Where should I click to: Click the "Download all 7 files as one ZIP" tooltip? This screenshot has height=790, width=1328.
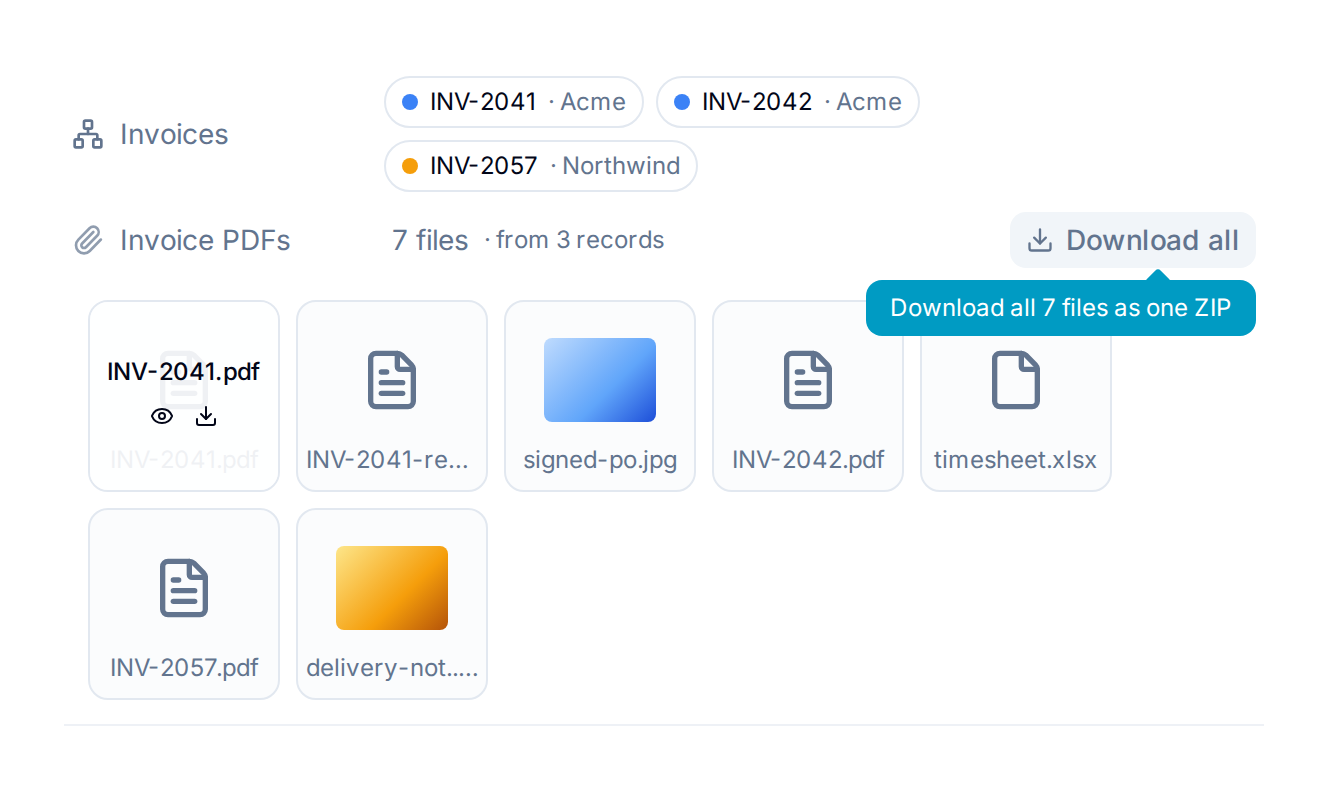pyautogui.click(x=1061, y=308)
